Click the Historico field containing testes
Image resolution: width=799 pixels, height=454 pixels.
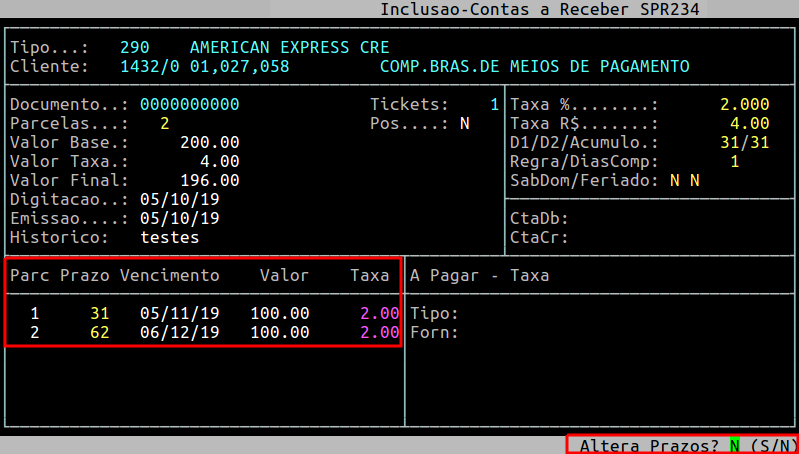pyautogui.click(x=169, y=237)
